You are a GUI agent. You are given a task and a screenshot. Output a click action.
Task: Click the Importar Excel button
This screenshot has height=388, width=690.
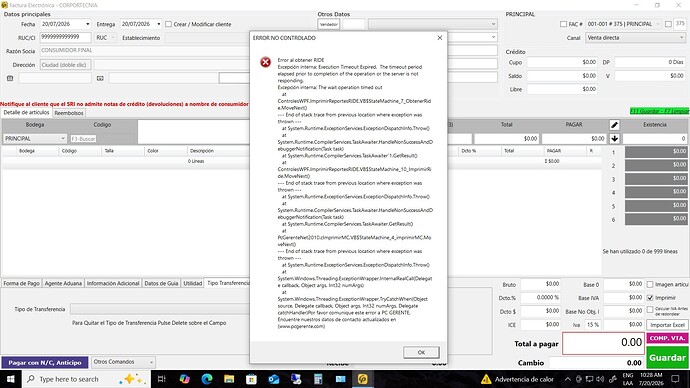pyautogui.click(x=667, y=325)
